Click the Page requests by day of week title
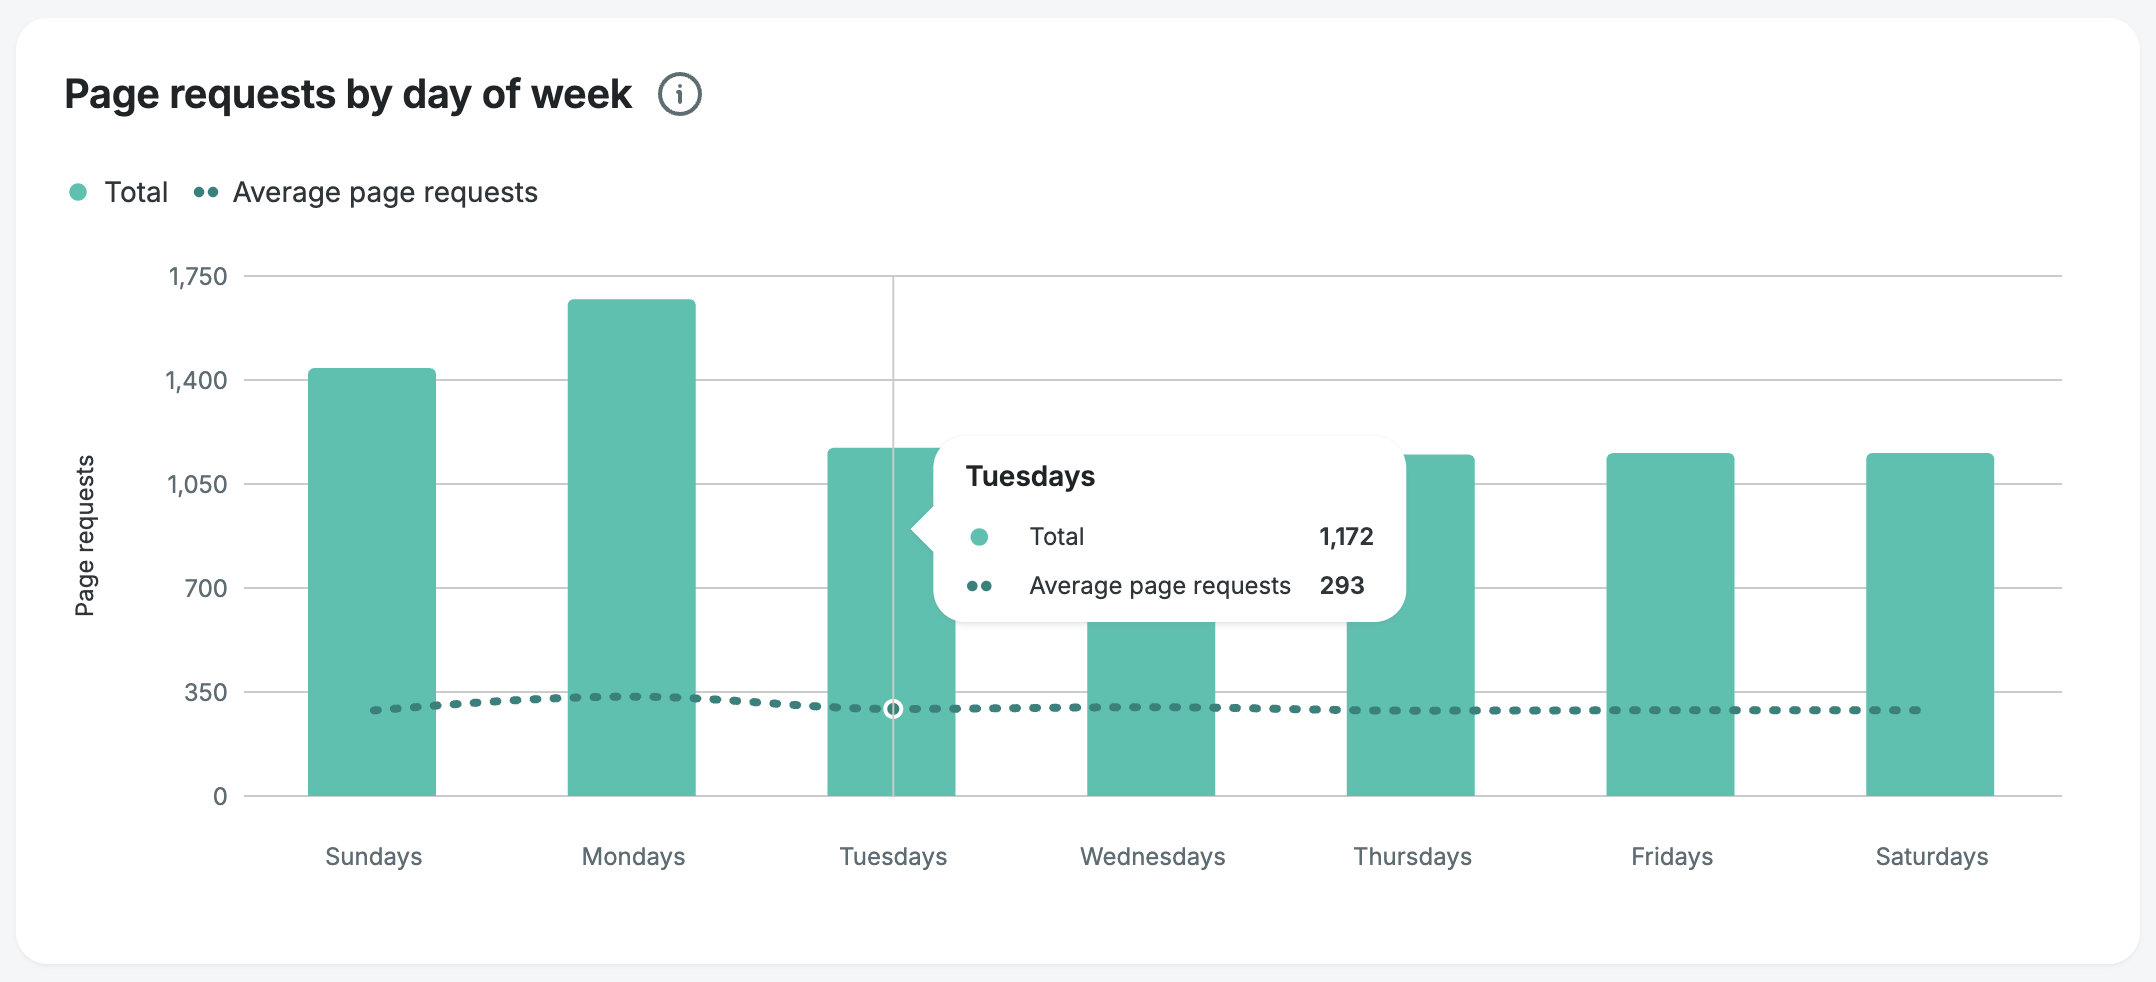The height and width of the screenshot is (982, 2156). (x=348, y=95)
